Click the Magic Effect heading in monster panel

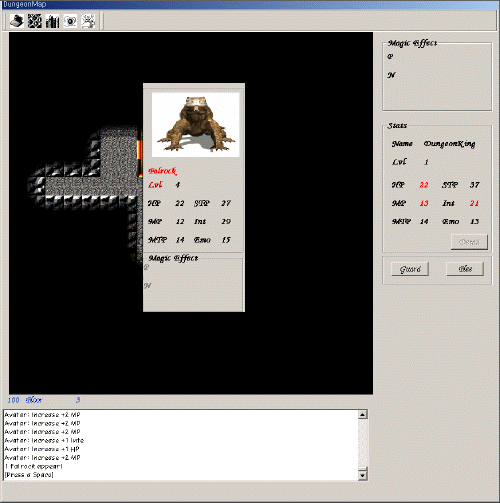[173, 258]
